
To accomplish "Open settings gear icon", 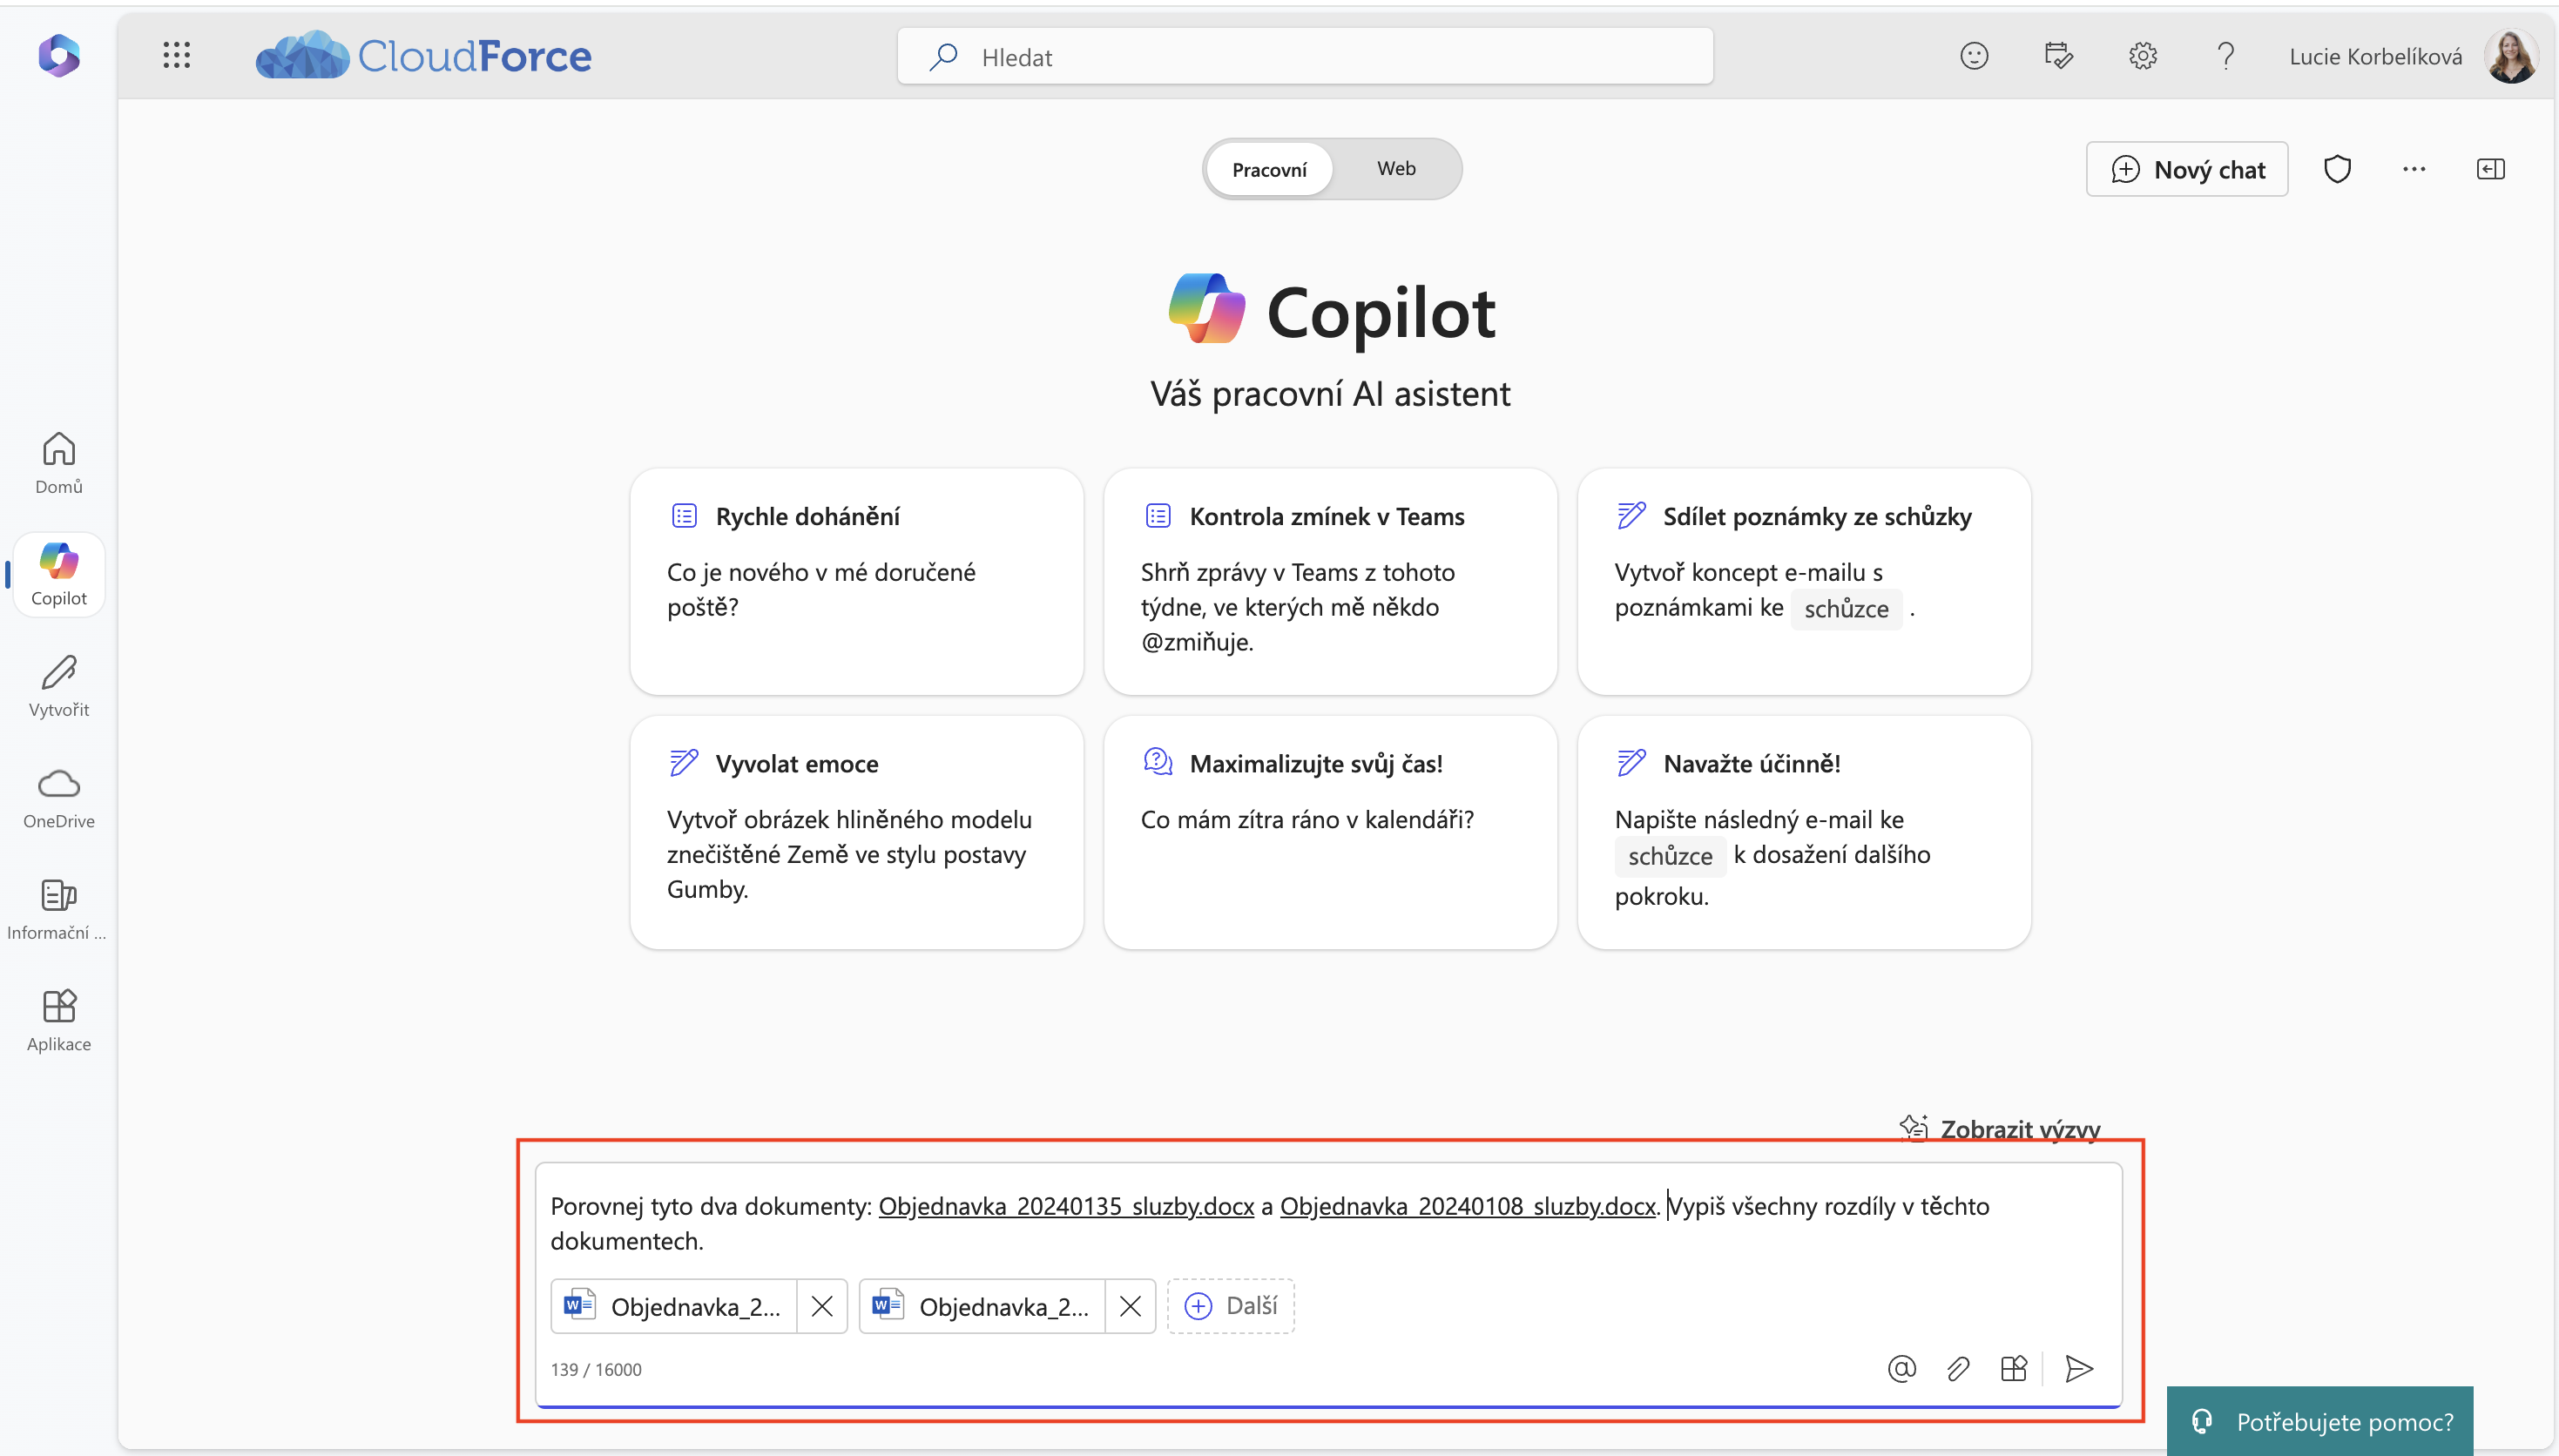I will [2142, 56].
